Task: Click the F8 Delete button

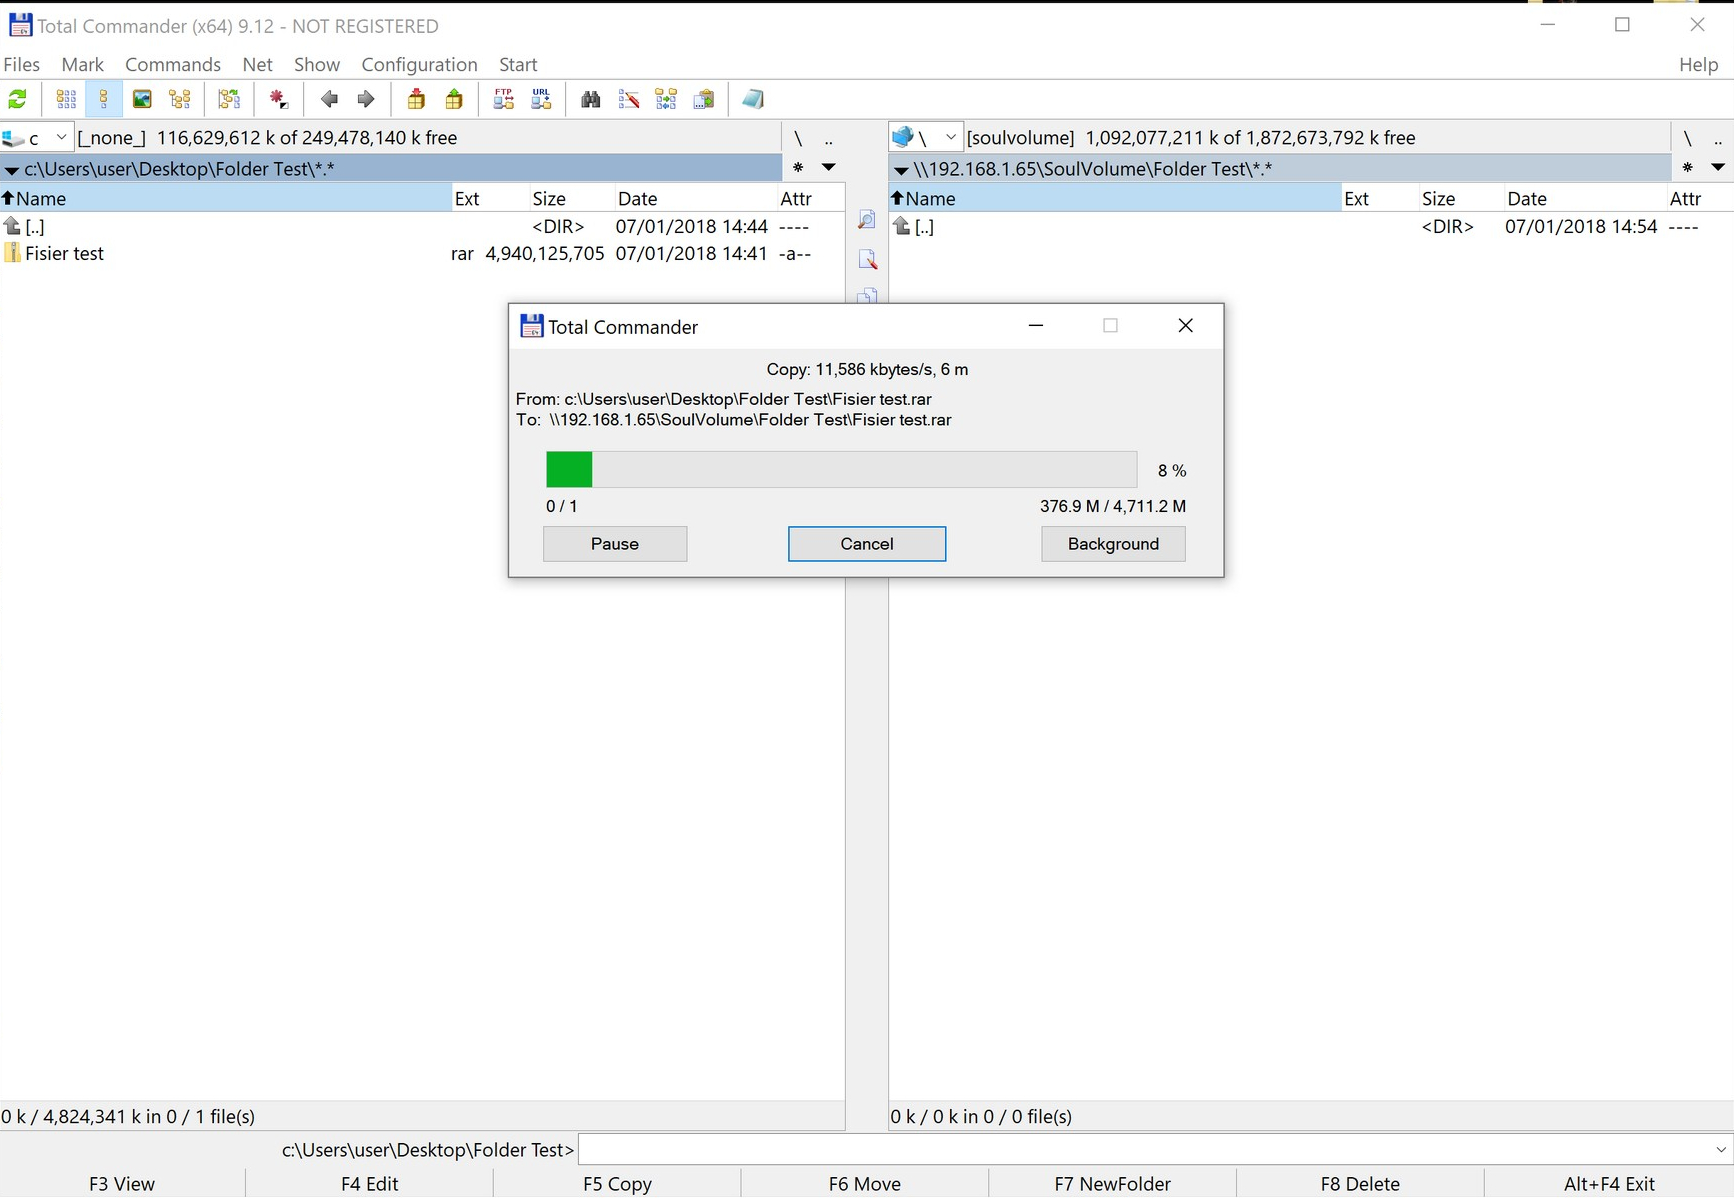Action: [x=1360, y=1183]
